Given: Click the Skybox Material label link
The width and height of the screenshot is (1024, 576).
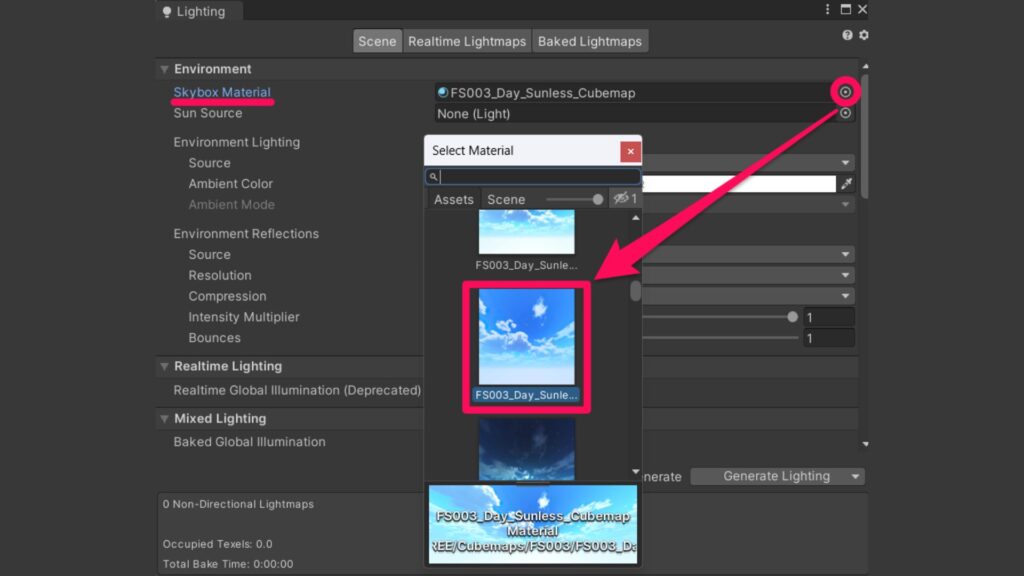Looking at the screenshot, I should tap(222, 91).
